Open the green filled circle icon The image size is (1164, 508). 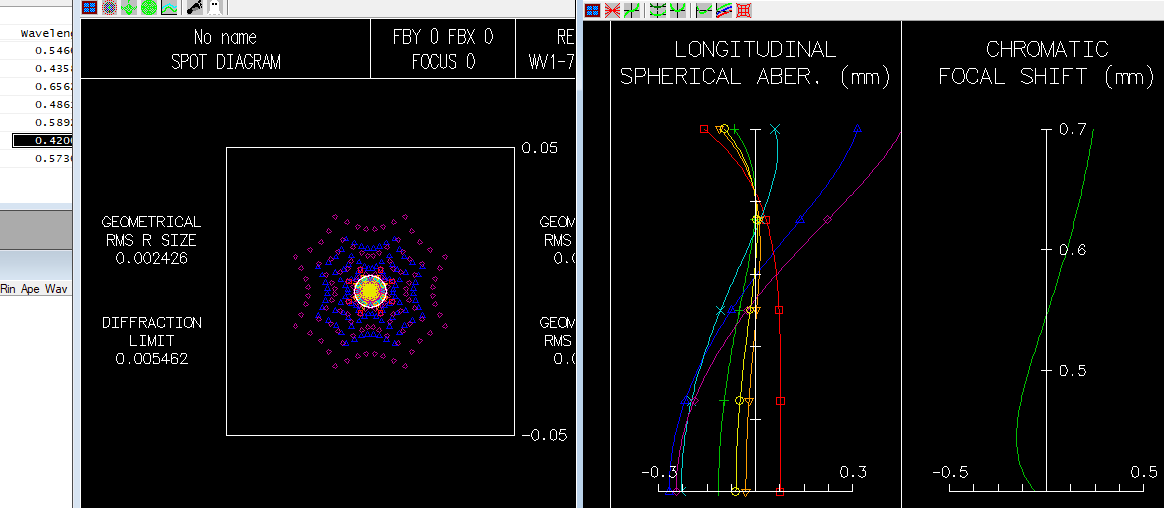click(x=148, y=7)
